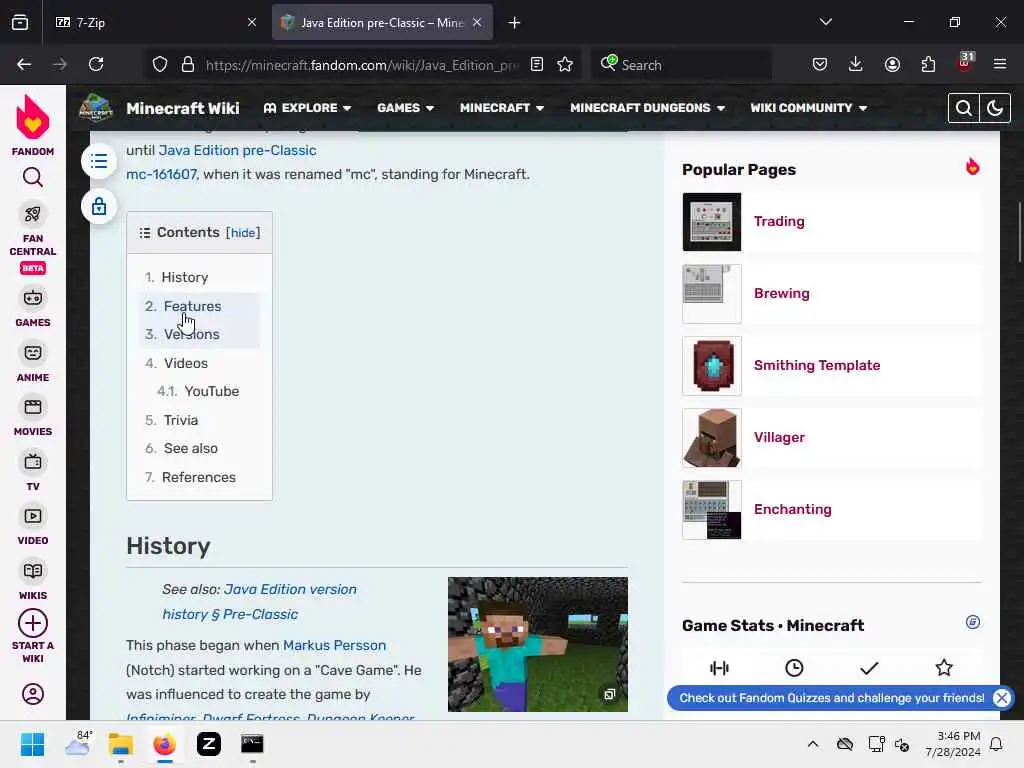
Task: Open Fandom sidebar search icon
Action: pos(33,177)
